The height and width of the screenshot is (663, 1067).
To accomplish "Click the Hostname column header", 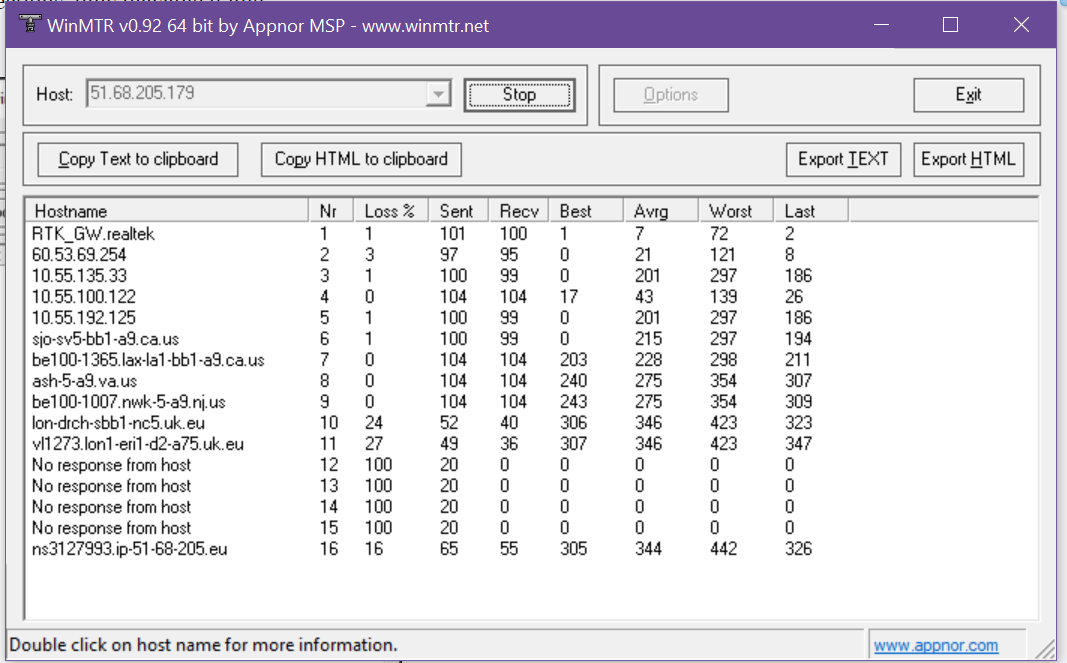I will click(x=166, y=211).
